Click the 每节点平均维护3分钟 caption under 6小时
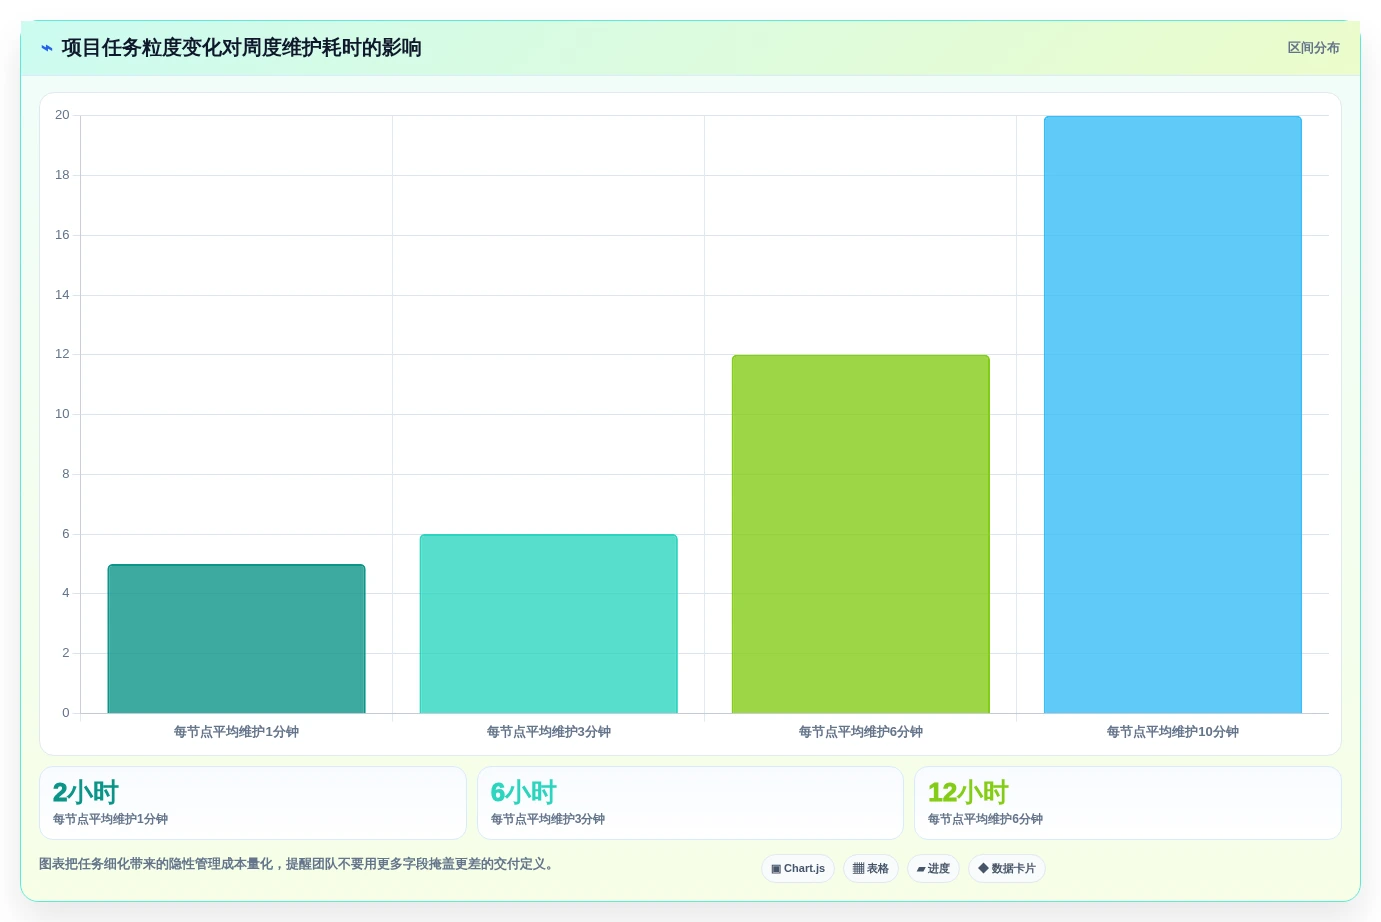 coord(548,819)
